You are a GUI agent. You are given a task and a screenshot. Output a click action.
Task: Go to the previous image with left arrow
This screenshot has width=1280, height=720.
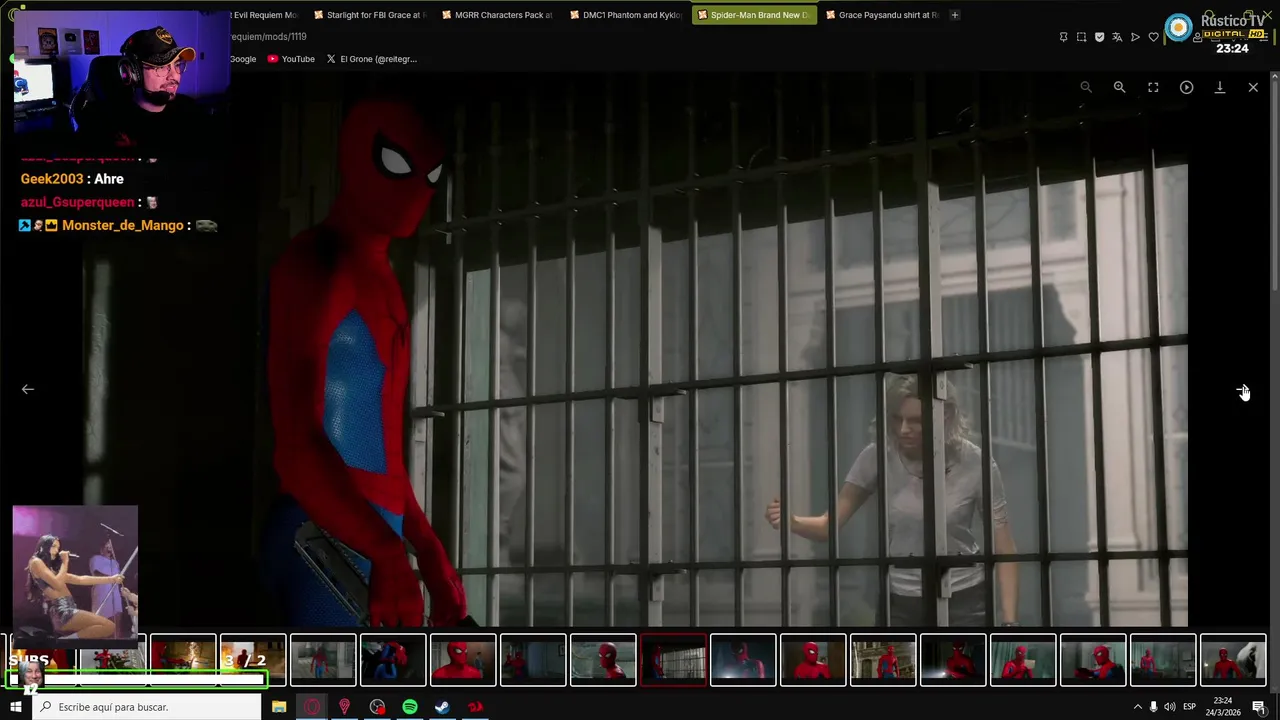[x=28, y=389]
